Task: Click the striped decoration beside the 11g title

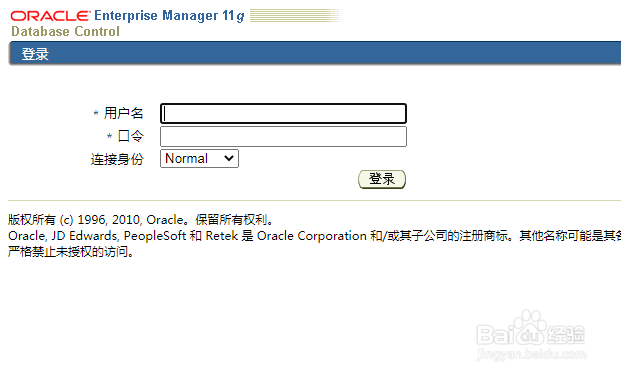Action: pos(295,15)
